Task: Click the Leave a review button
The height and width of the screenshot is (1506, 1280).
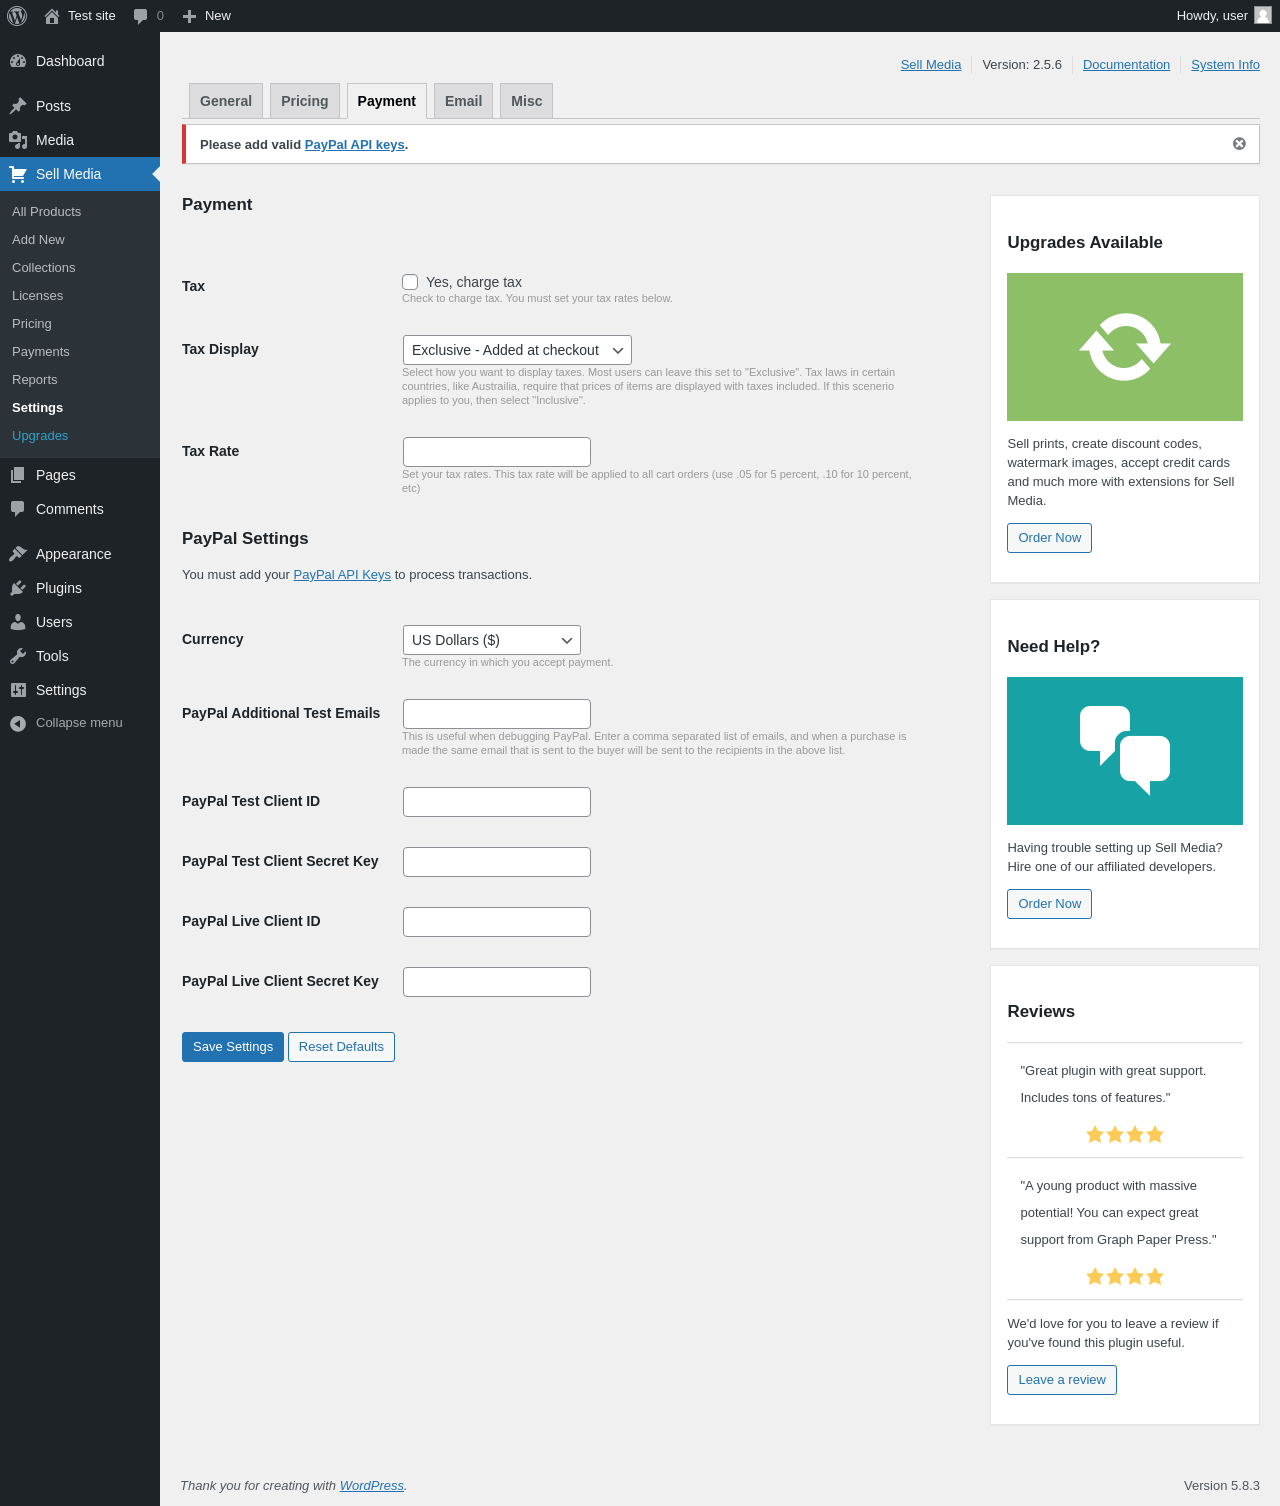Action: coord(1062,1380)
